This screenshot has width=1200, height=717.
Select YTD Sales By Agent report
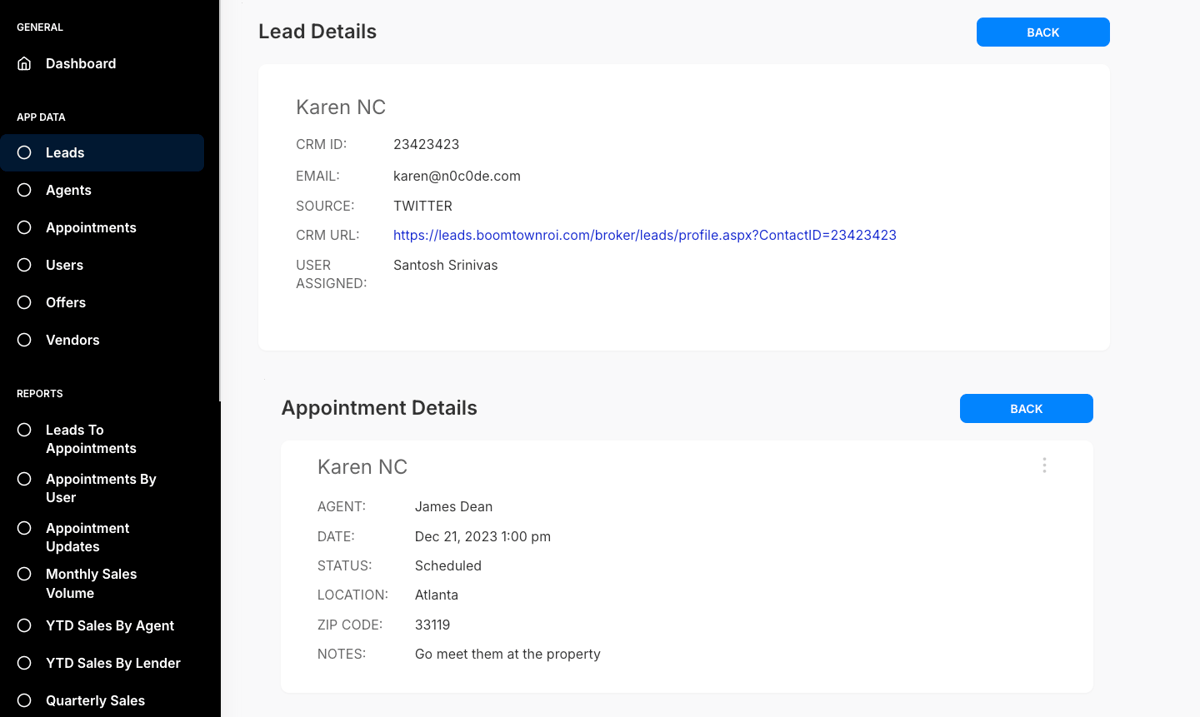coord(109,626)
